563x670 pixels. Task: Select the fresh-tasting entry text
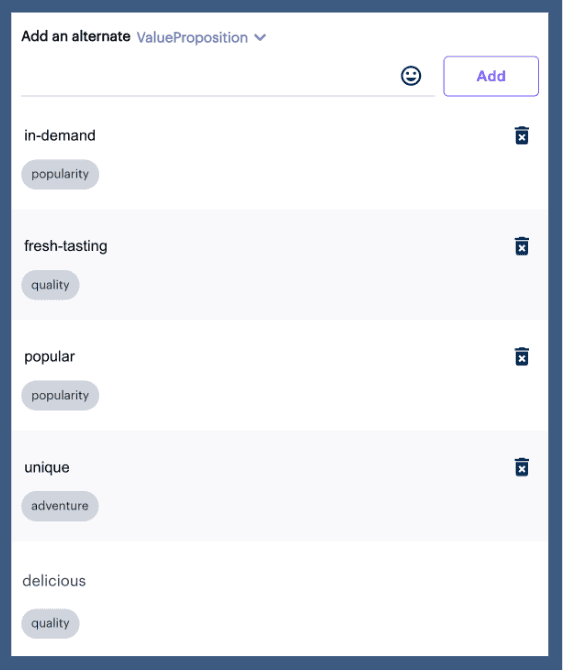[x=66, y=246]
